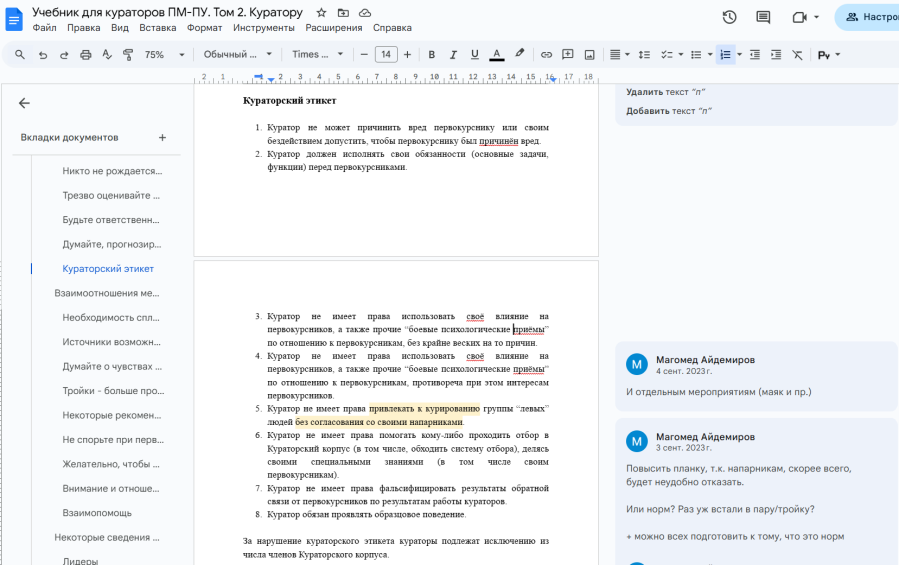899x565 pixels.
Task: Insert an image
Action: tap(589, 54)
